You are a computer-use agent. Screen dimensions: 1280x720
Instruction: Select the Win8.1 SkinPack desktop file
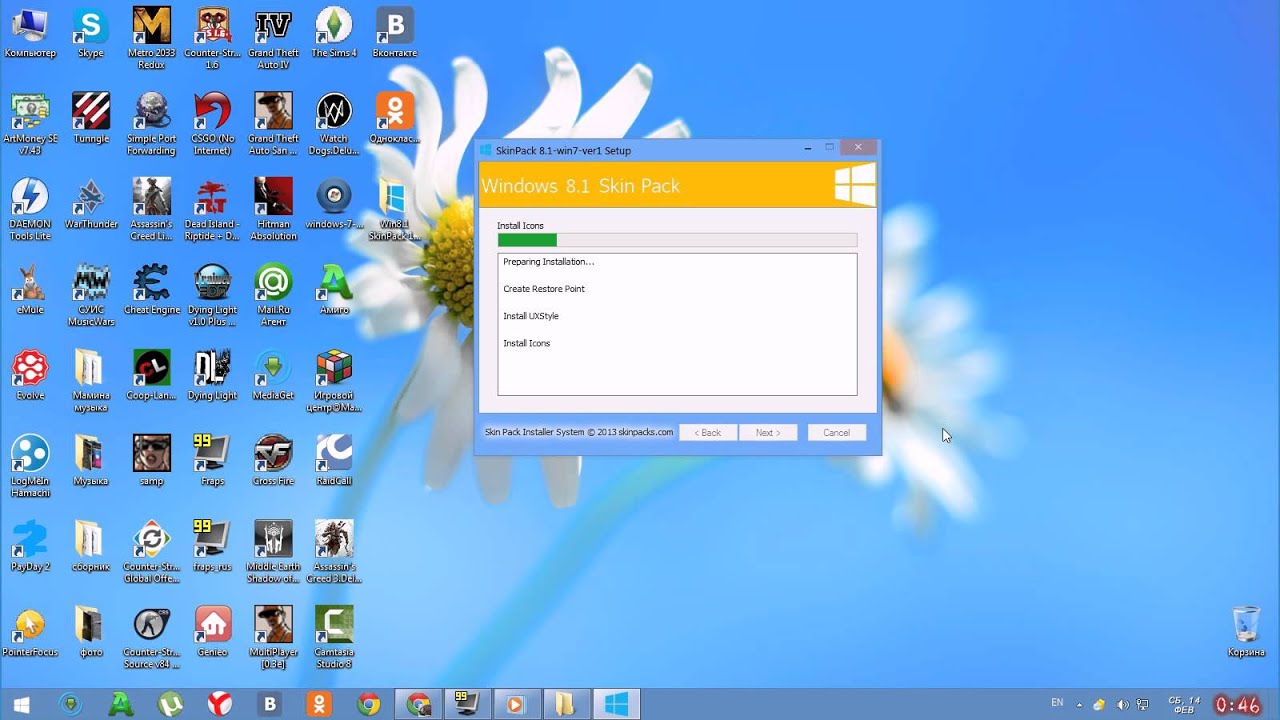click(394, 210)
